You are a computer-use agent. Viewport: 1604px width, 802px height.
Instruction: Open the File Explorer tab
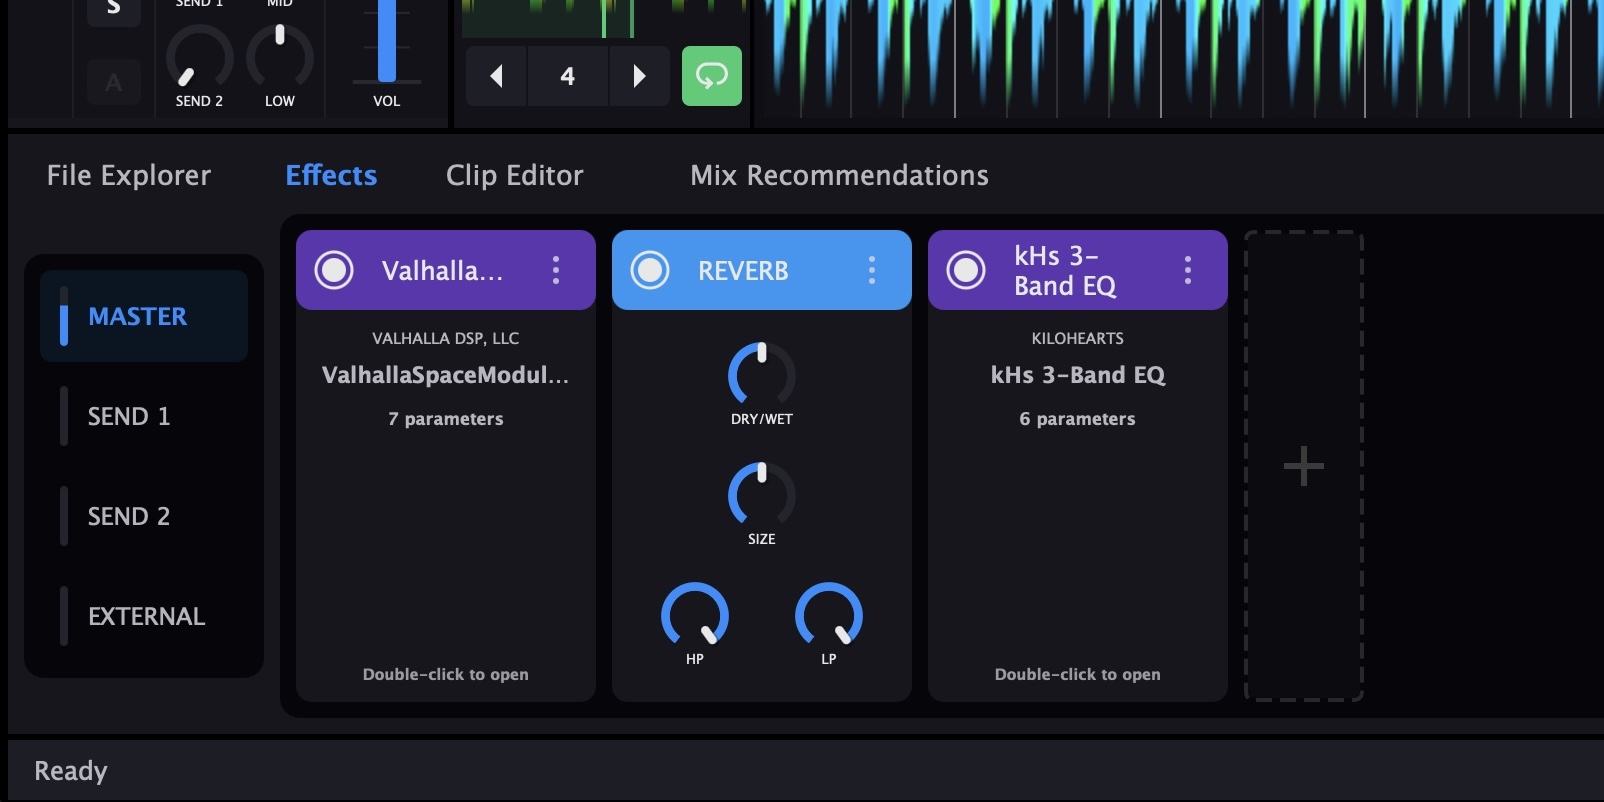pos(129,175)
